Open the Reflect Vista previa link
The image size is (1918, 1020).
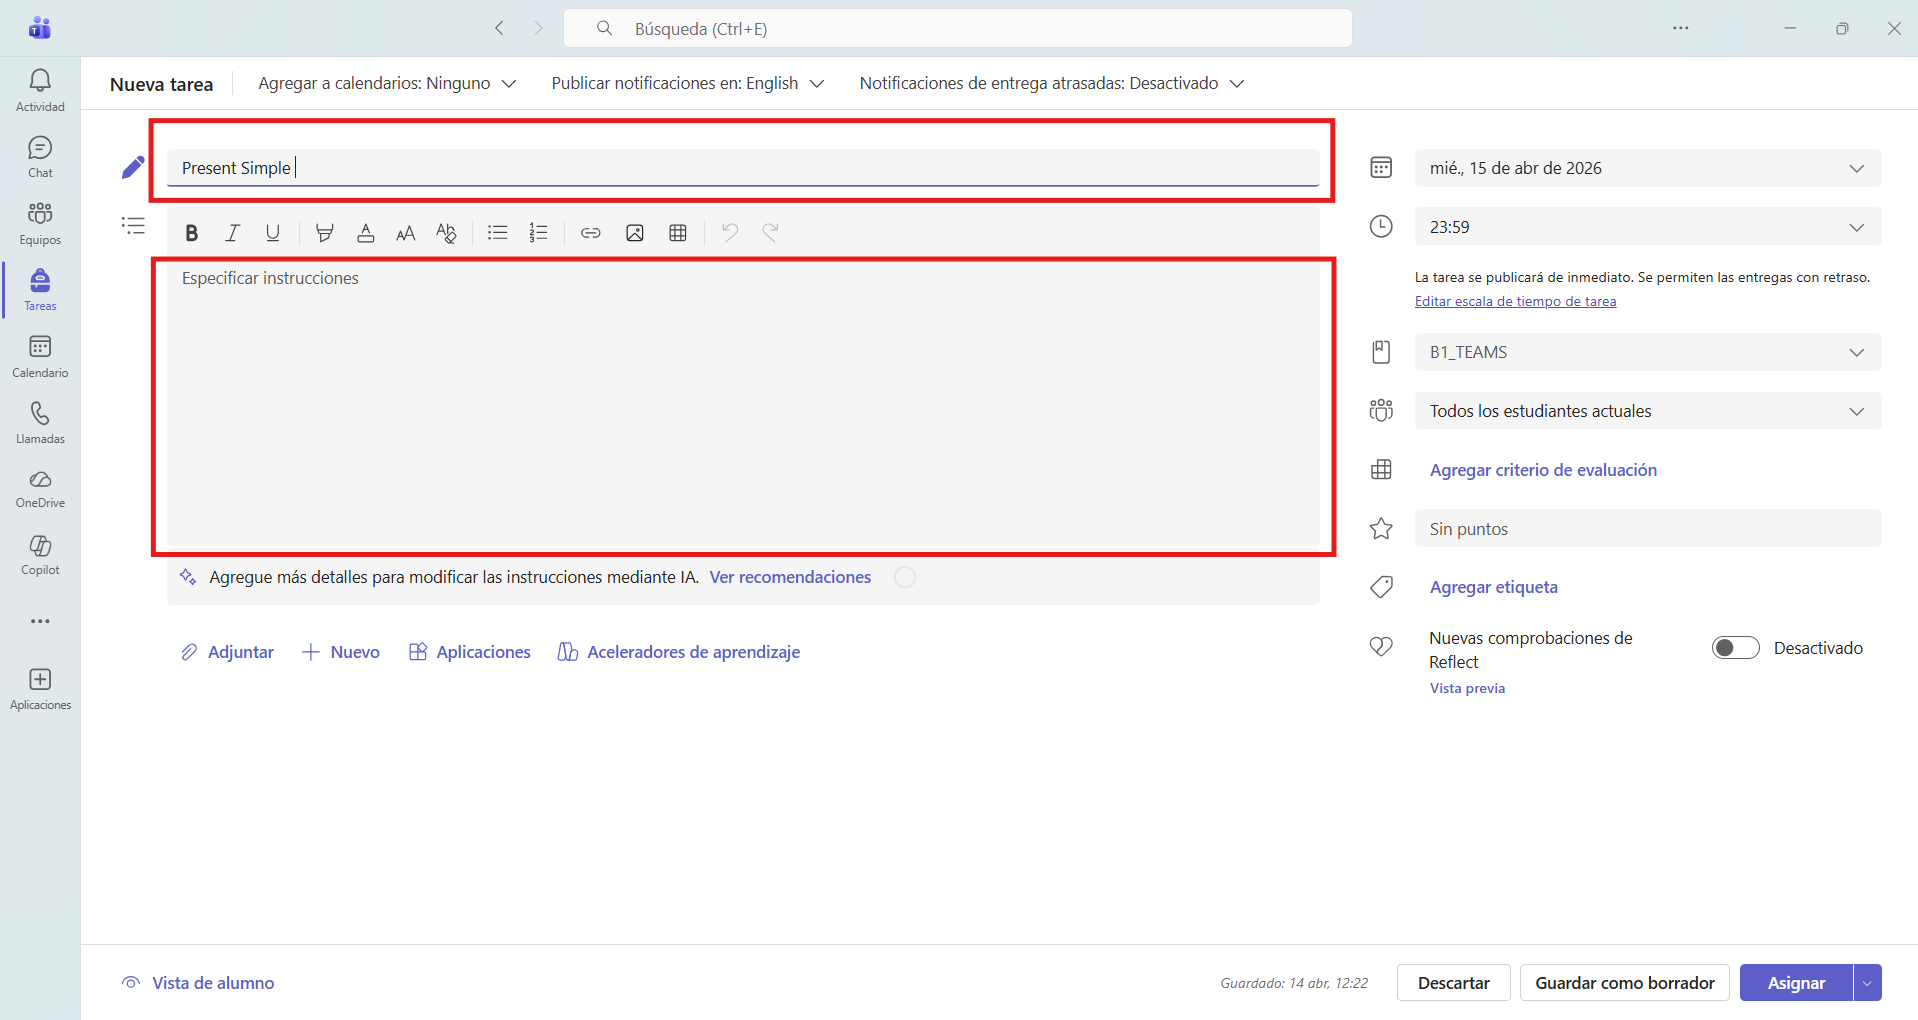[1467, 688]
